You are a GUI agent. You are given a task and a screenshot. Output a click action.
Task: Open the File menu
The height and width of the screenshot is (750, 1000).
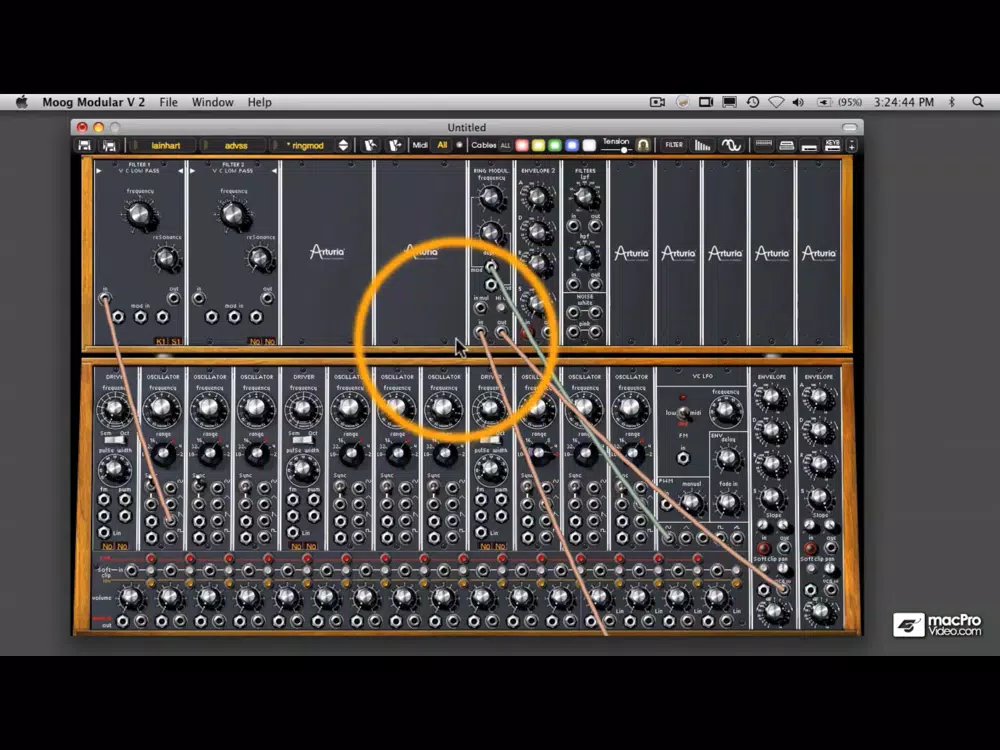[168, 102]
